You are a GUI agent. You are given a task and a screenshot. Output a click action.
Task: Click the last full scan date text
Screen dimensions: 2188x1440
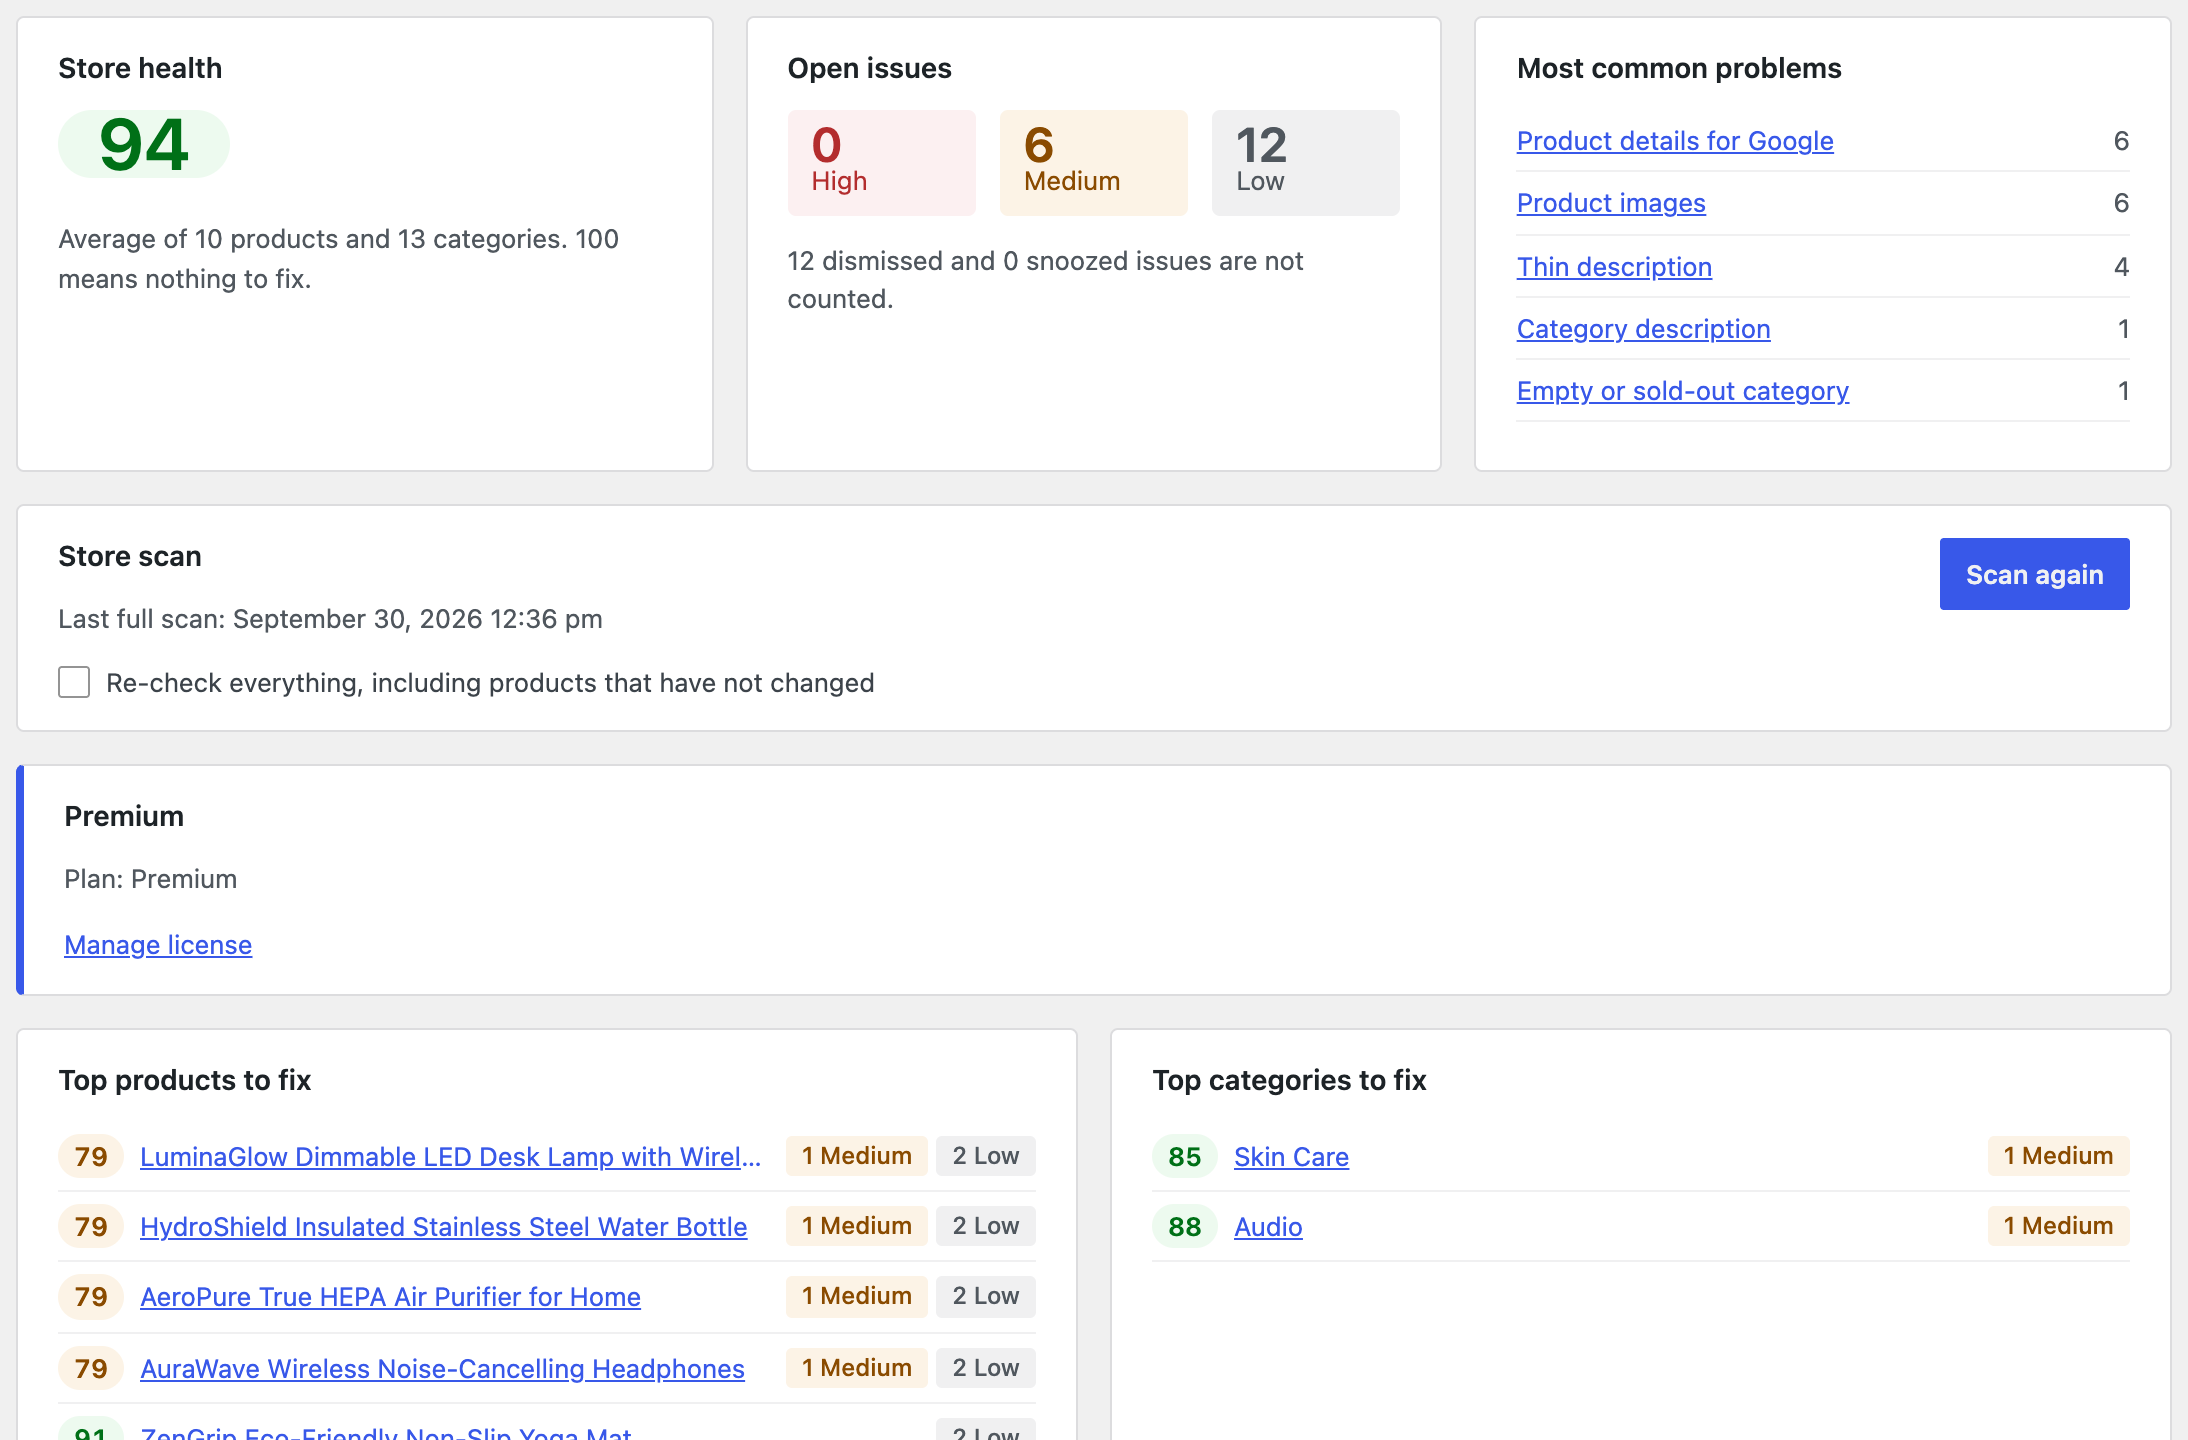tap(330, 619)
